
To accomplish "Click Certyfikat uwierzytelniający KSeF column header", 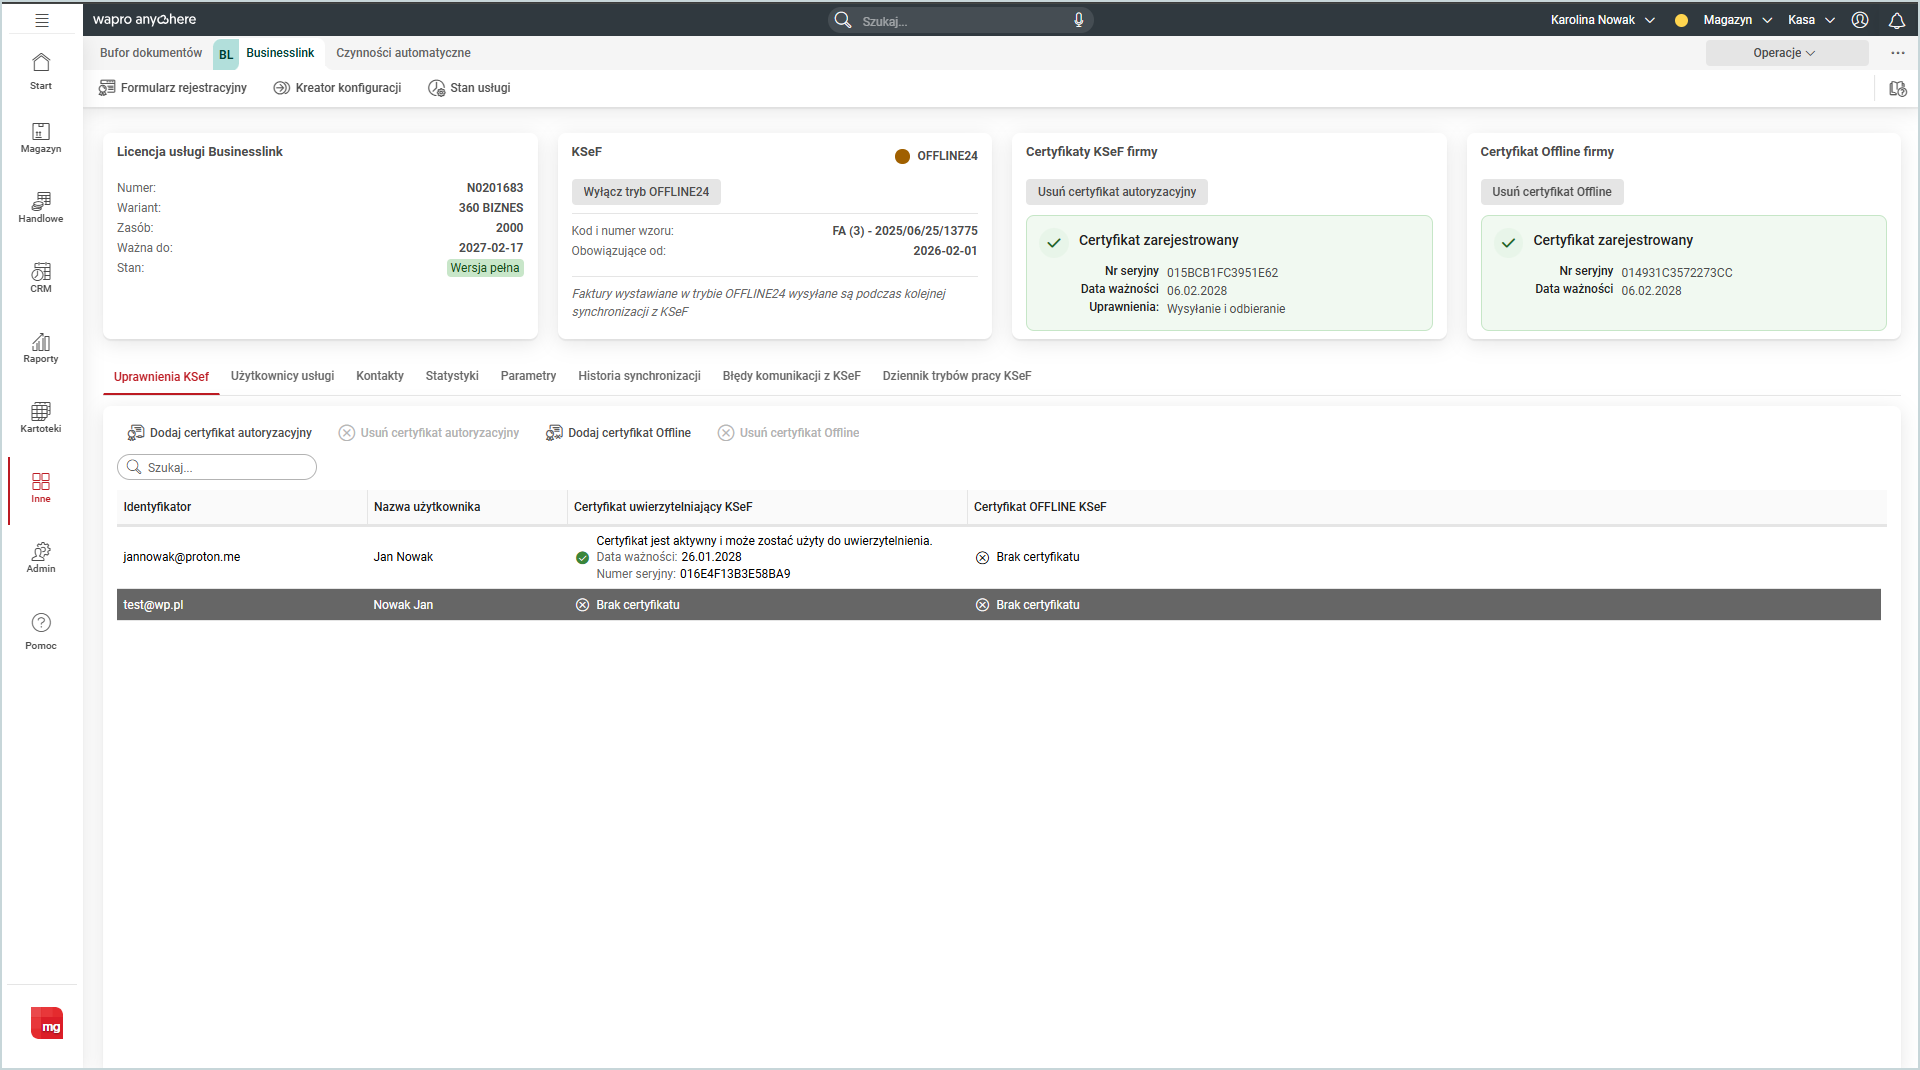I will click(x=767, y=507).
